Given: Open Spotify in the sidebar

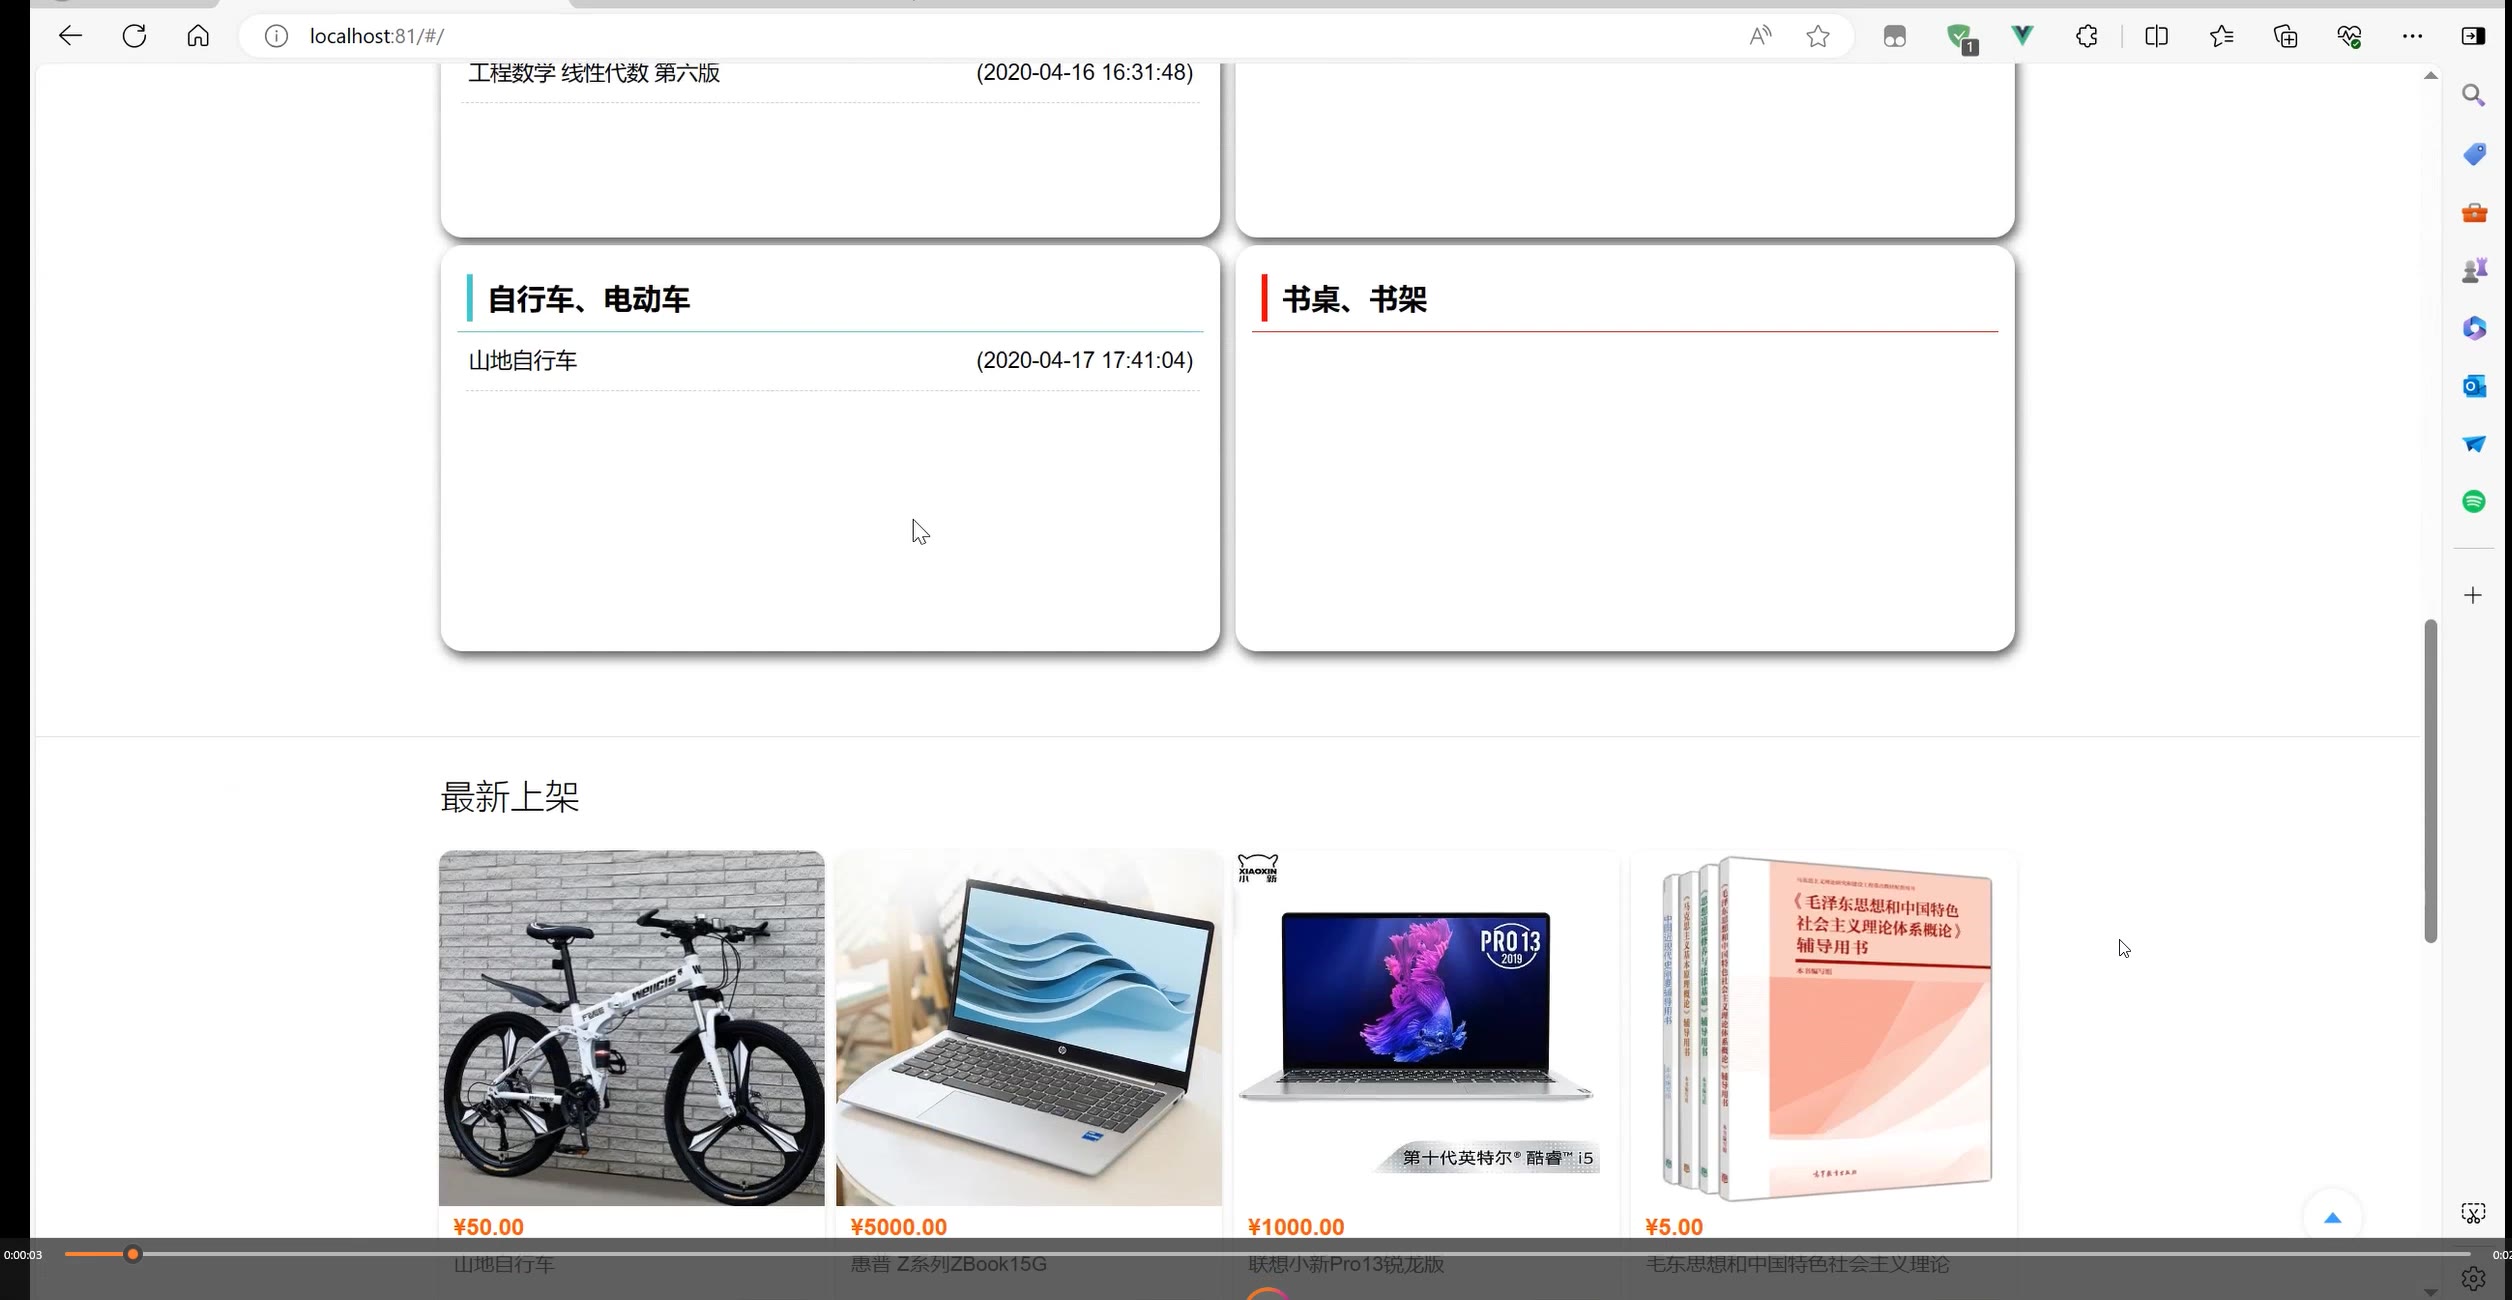Looking at the screenshot, I should tap(2473, 502).
